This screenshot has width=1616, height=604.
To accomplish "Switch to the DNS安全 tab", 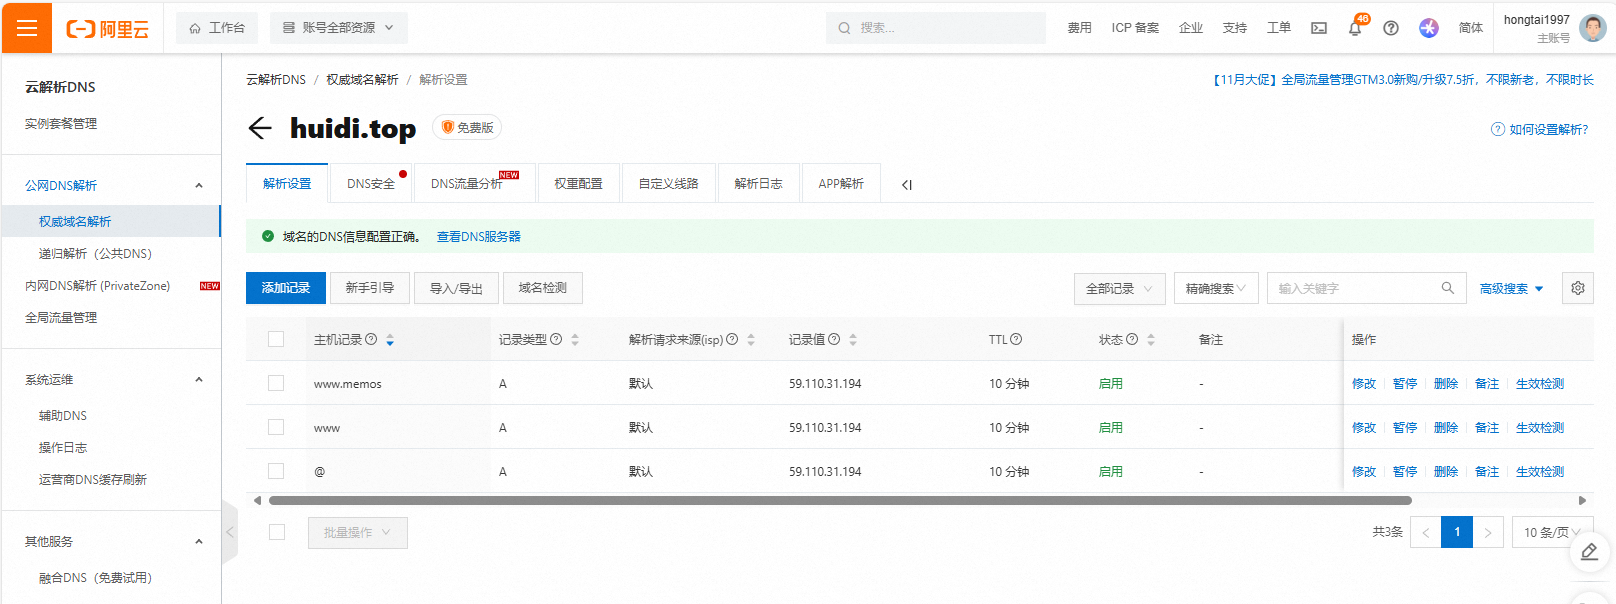I will (x=371, y=184).
